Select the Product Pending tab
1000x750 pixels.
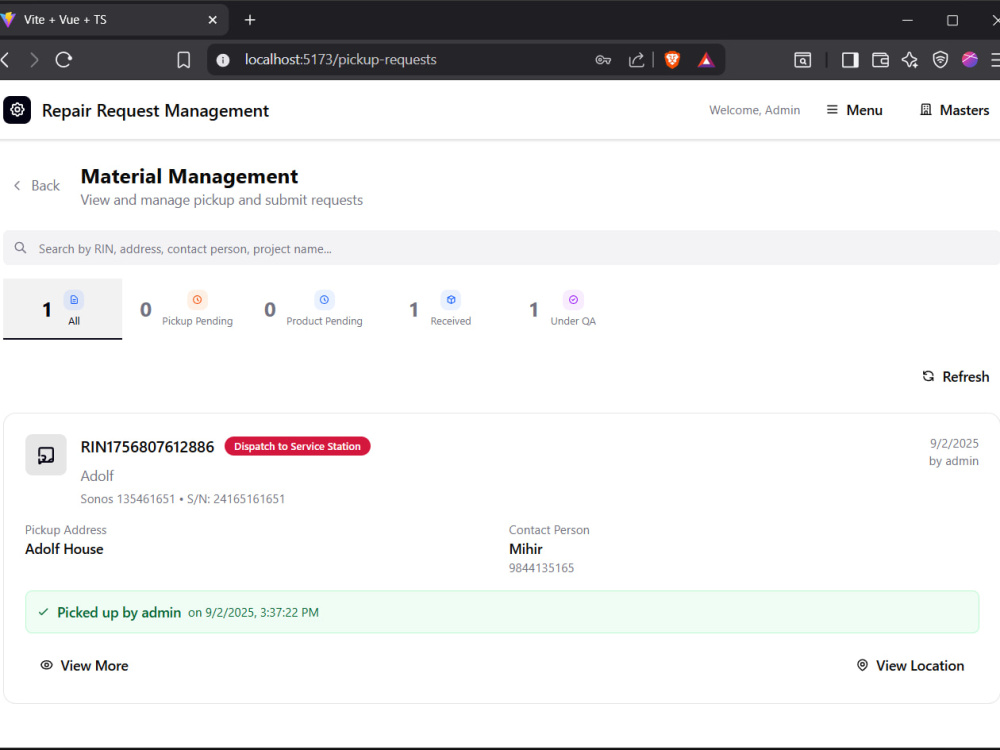point(313,309)
